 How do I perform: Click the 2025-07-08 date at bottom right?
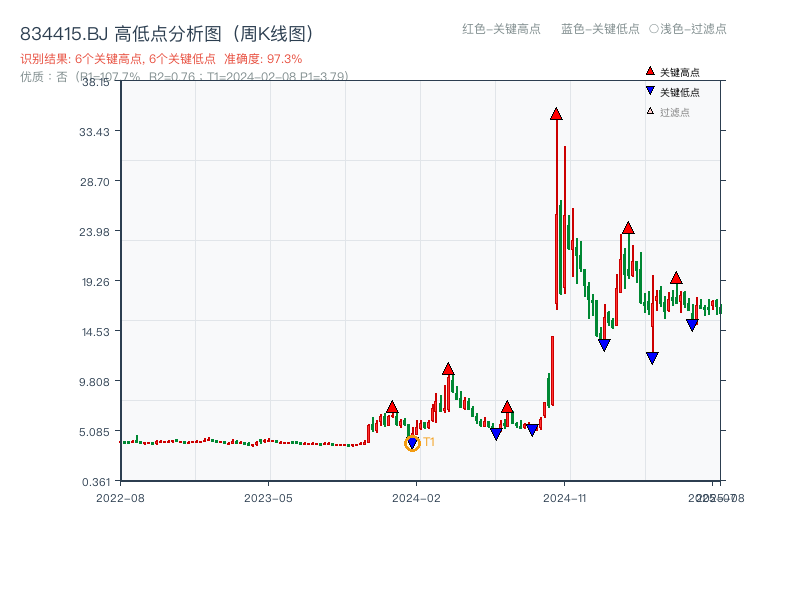pyautogui.click(x=714, y=496)
